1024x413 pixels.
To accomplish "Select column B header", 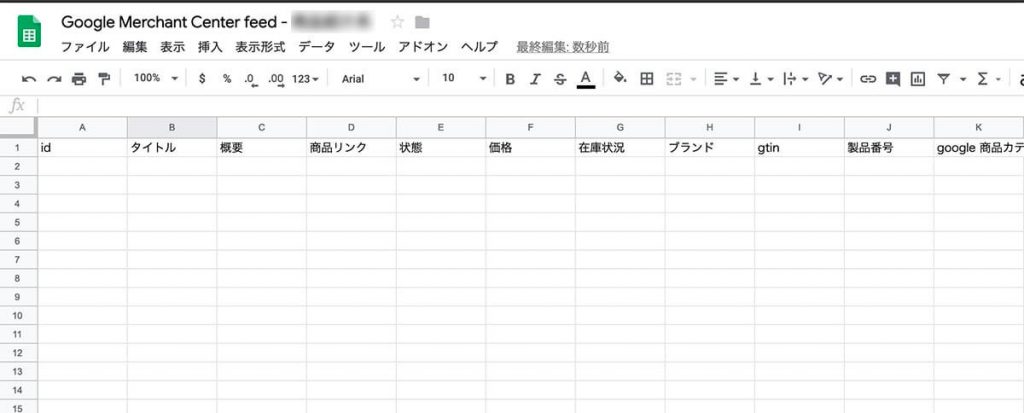I will point(172,128).
